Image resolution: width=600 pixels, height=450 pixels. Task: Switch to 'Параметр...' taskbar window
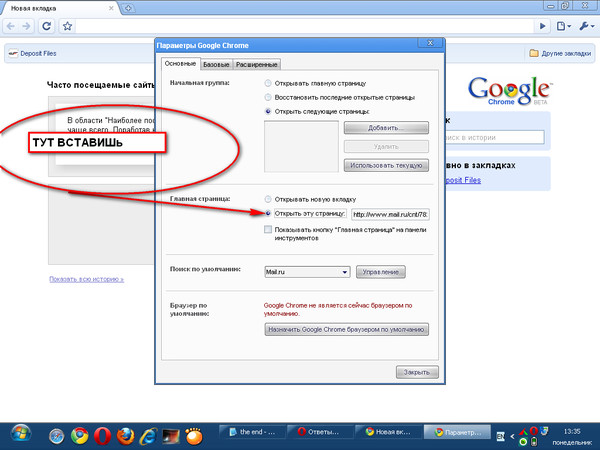[x=457, y=432]
